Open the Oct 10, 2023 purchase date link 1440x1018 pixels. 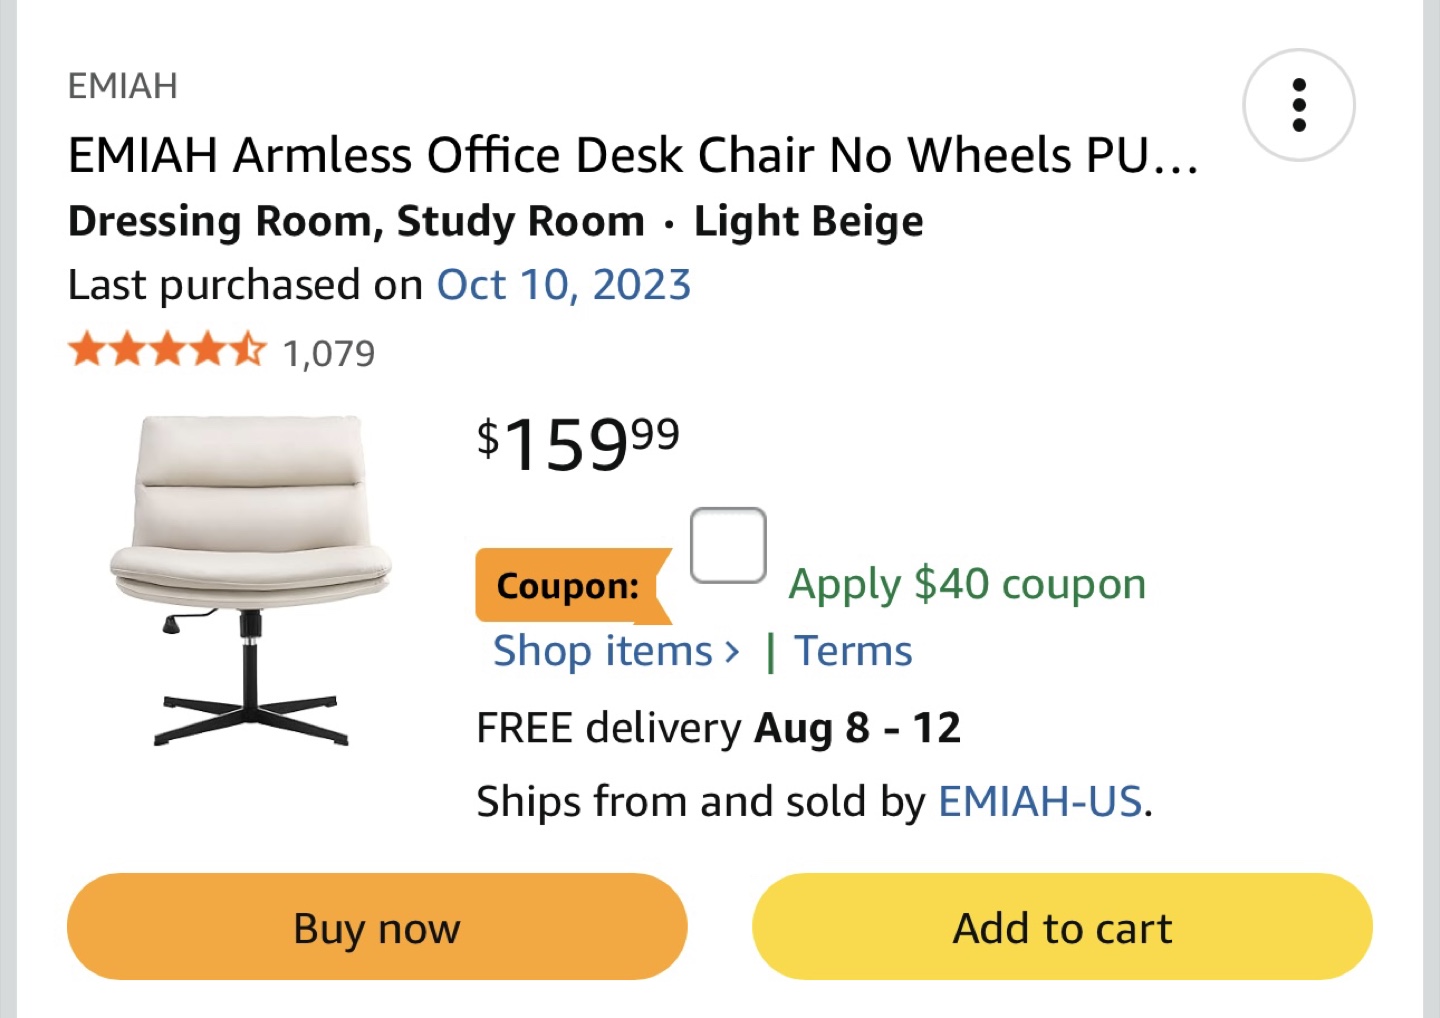[563, 285]
